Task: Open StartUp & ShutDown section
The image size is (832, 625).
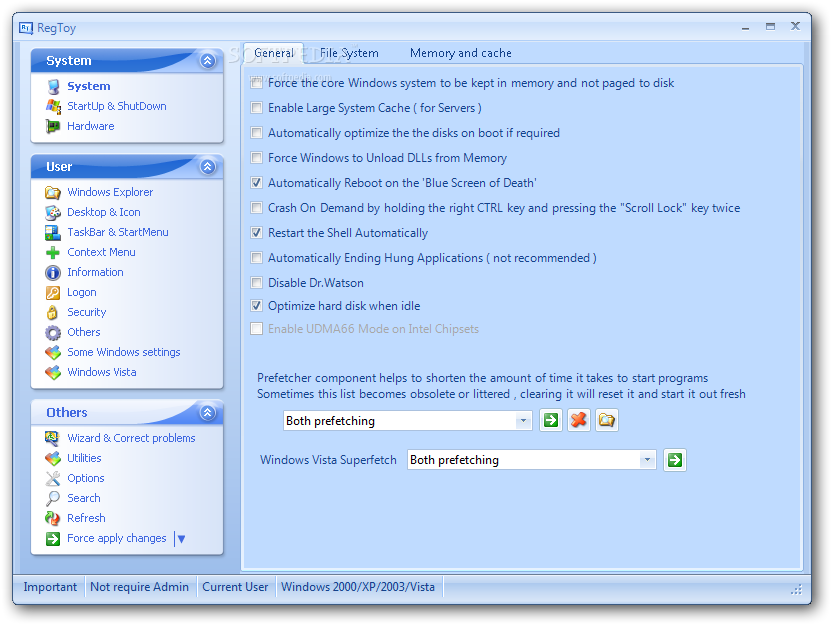Action: 117,106
